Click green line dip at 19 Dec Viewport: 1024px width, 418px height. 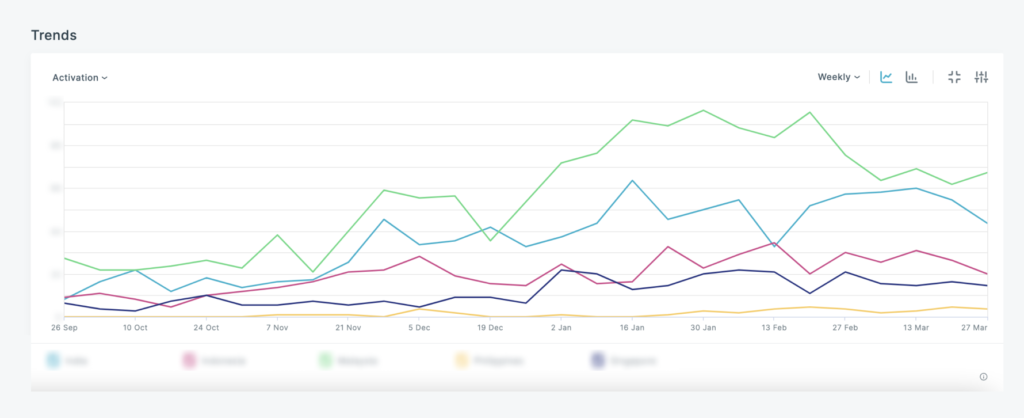click(x=490, y=240)
